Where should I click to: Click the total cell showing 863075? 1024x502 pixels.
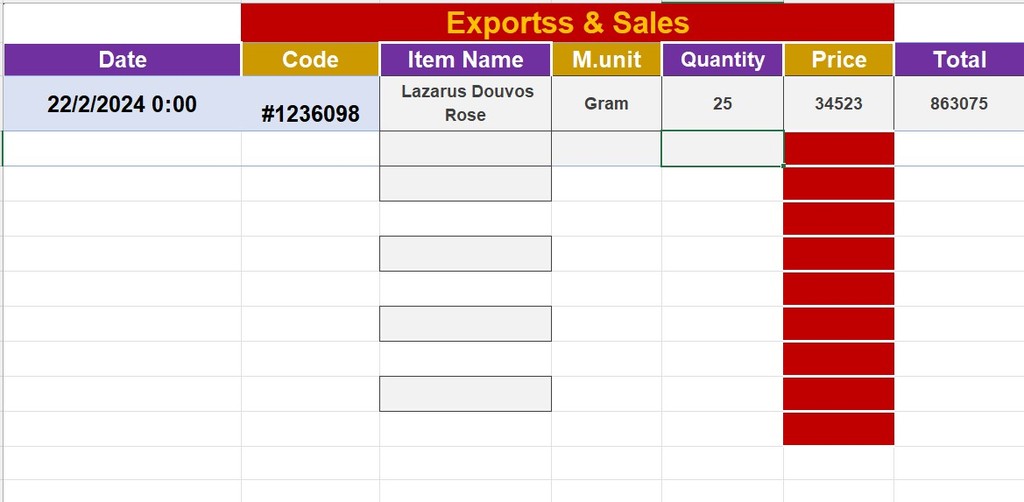click(959, 104)
